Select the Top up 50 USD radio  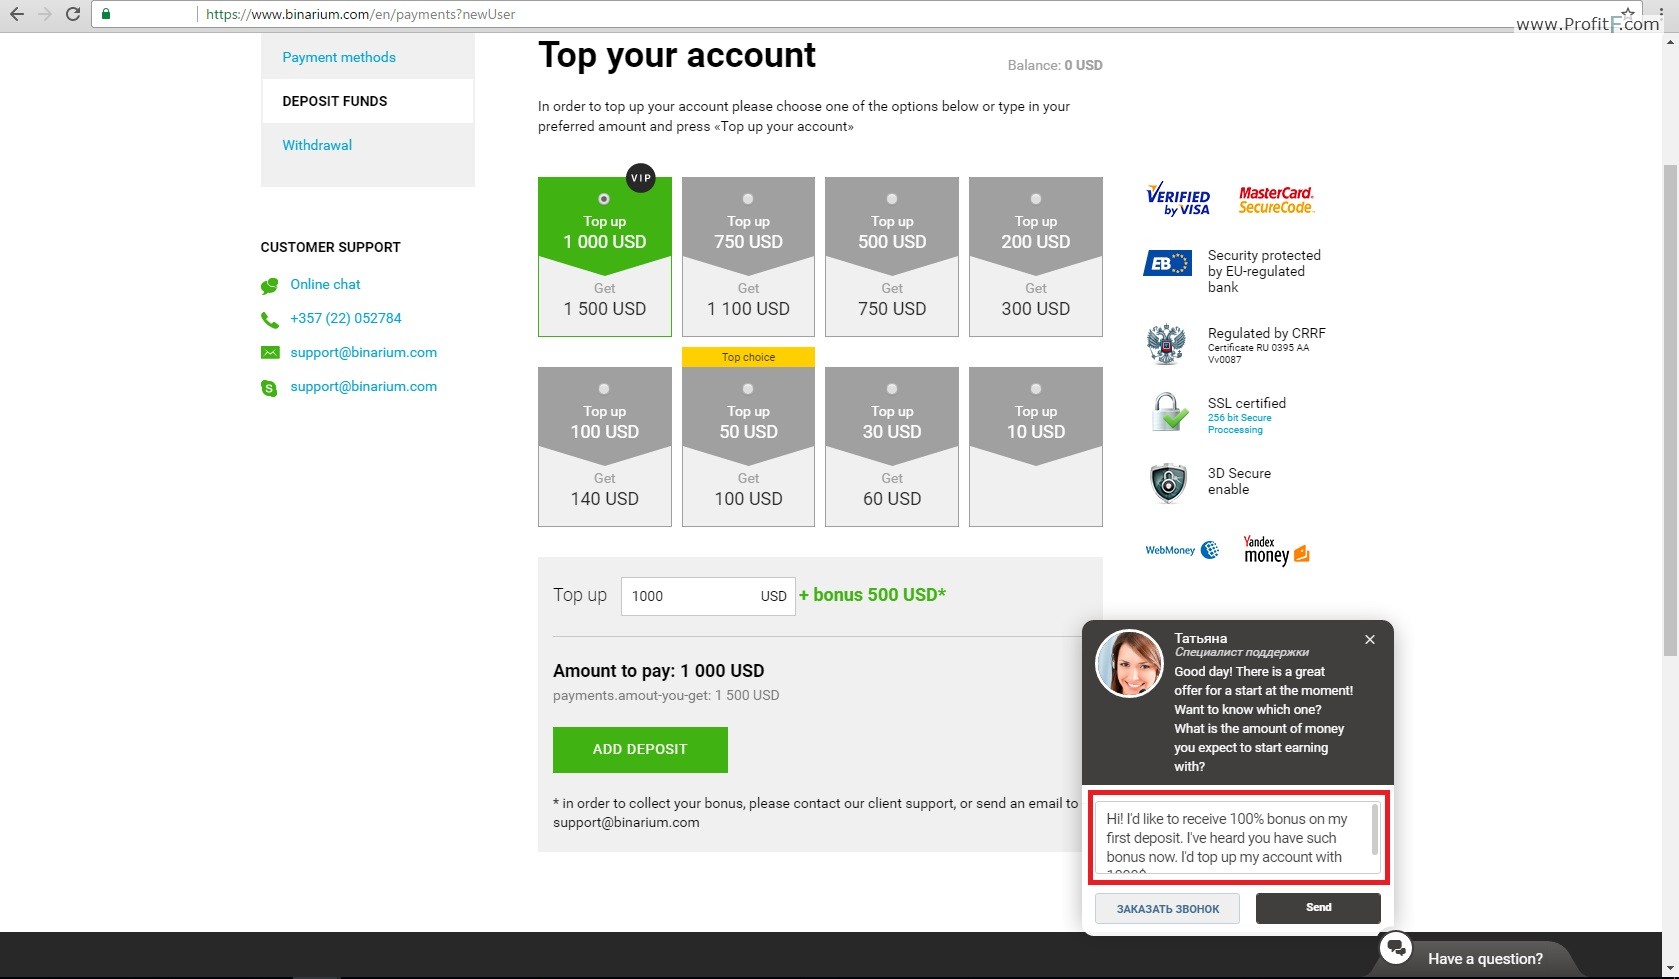[748, 389]
